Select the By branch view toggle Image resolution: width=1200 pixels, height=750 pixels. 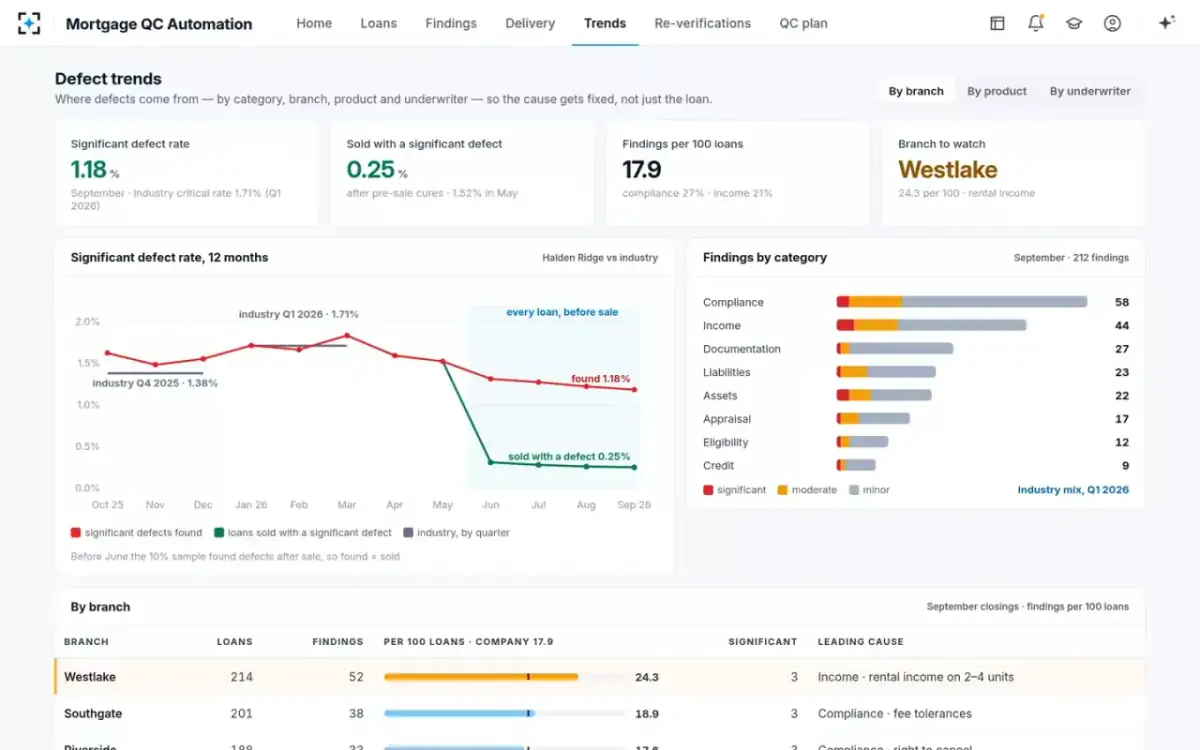[x=916, y=91]
